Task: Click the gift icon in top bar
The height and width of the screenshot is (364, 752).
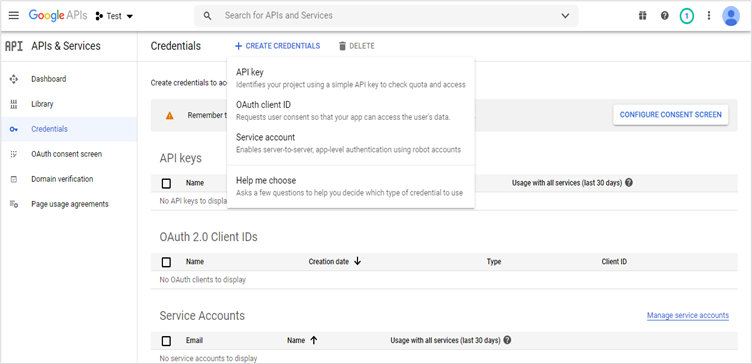Action: point(642,16)
